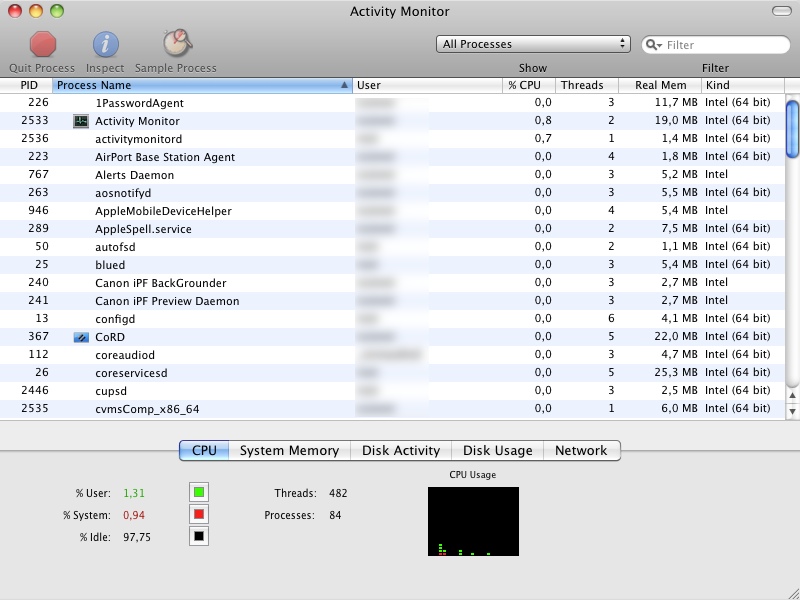This screenshot has height=600, width=800.
Task: Click the scroll up arrow
Action: click(792, 395)
